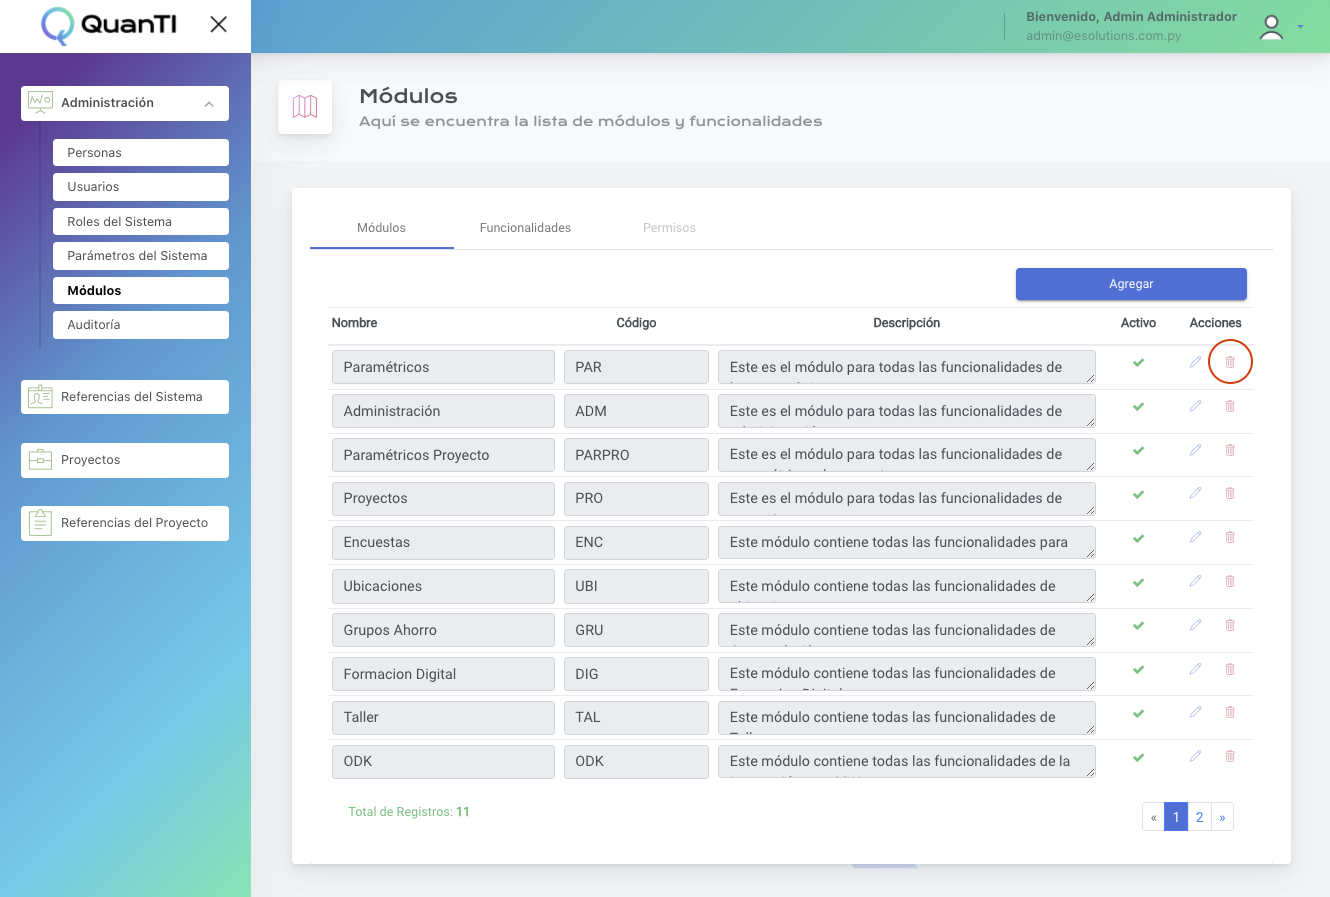Go to page 2 of results
This screenshot has height=897, width=1330.
[x=1199, y=817]
